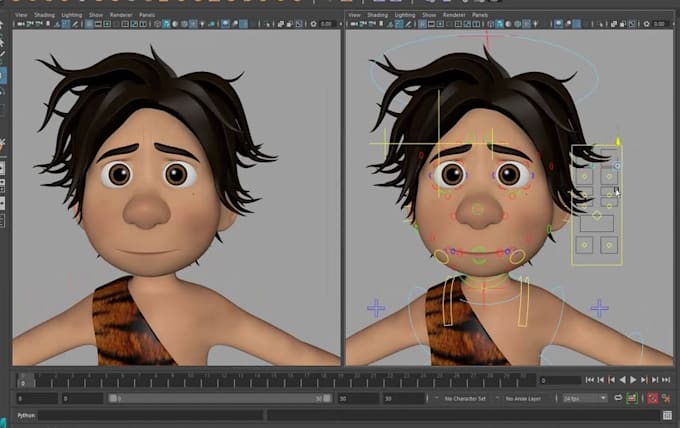Click the playback range slider bar
This screenshot has height=428, width=680.
220,398
